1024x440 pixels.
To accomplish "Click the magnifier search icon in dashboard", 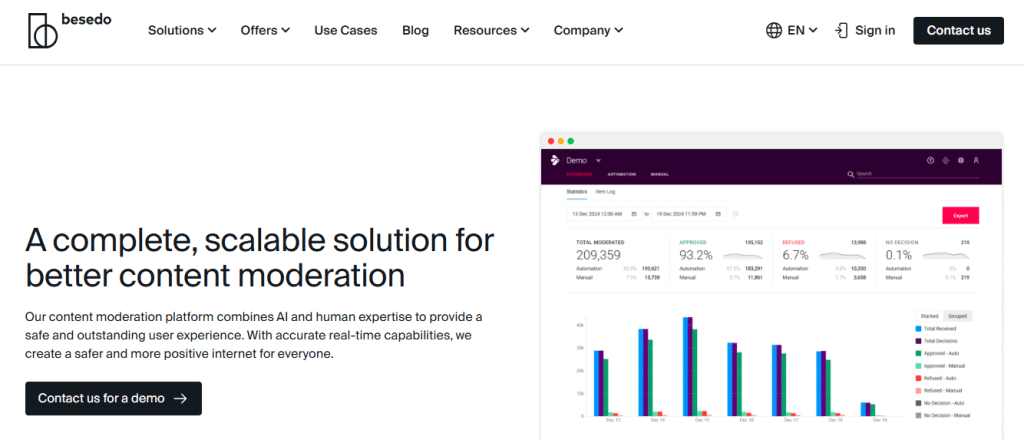I will coord(850,174).
